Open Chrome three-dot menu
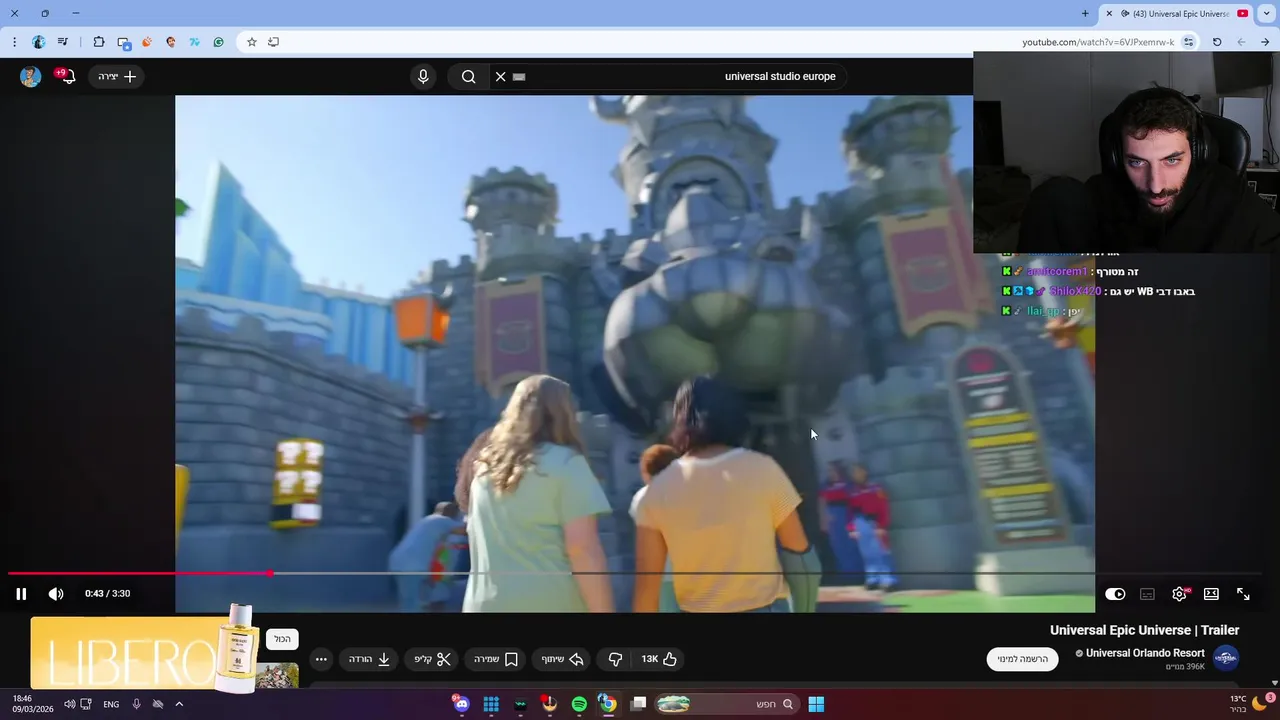This screenshot has width=1280, height=720. 14,42
